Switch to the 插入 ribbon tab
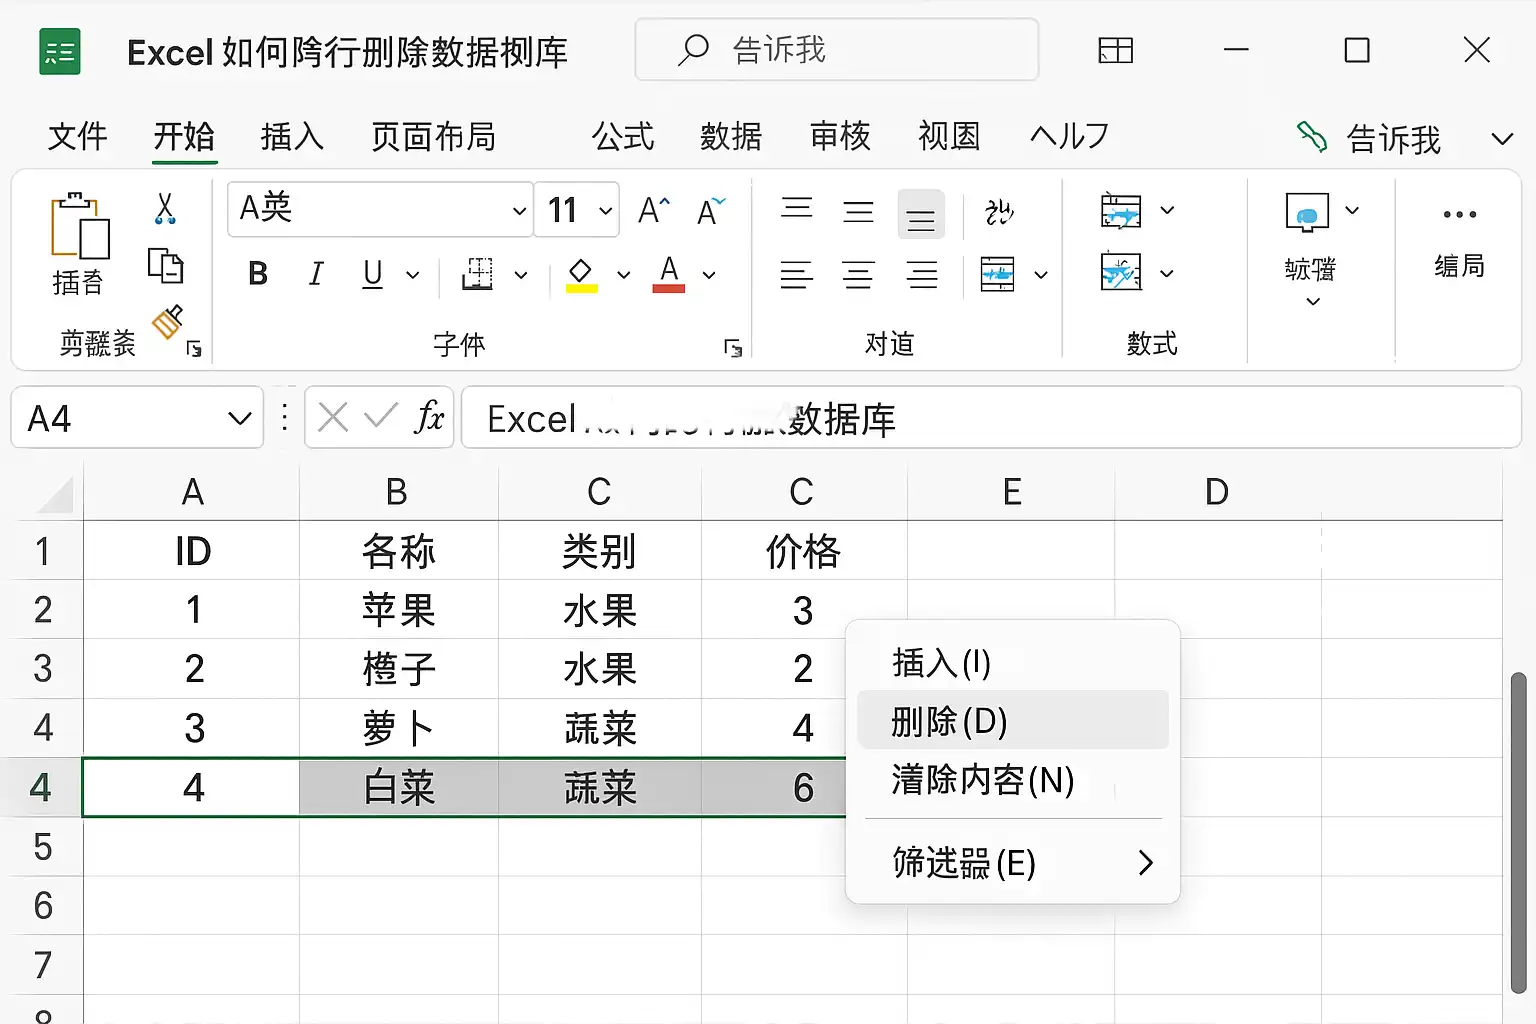 292,136
